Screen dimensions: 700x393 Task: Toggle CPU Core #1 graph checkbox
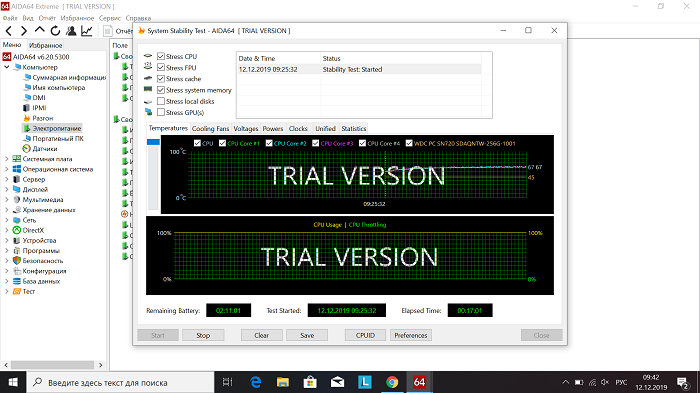pos(222,143)
